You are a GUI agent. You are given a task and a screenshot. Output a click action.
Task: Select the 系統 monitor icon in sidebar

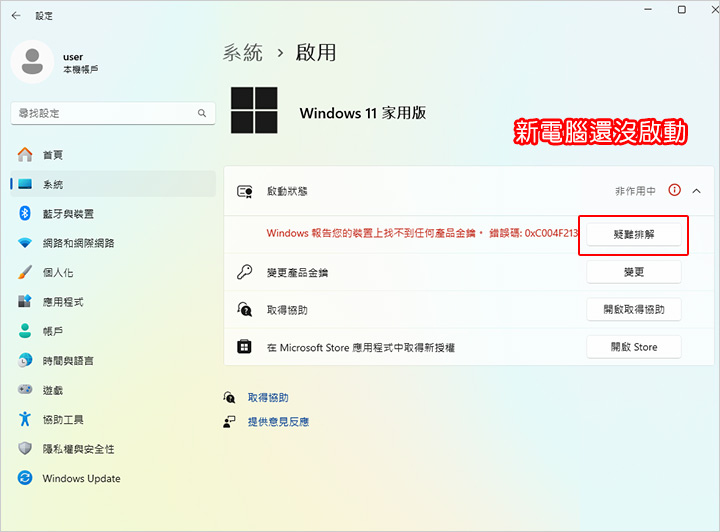(25, 184)
